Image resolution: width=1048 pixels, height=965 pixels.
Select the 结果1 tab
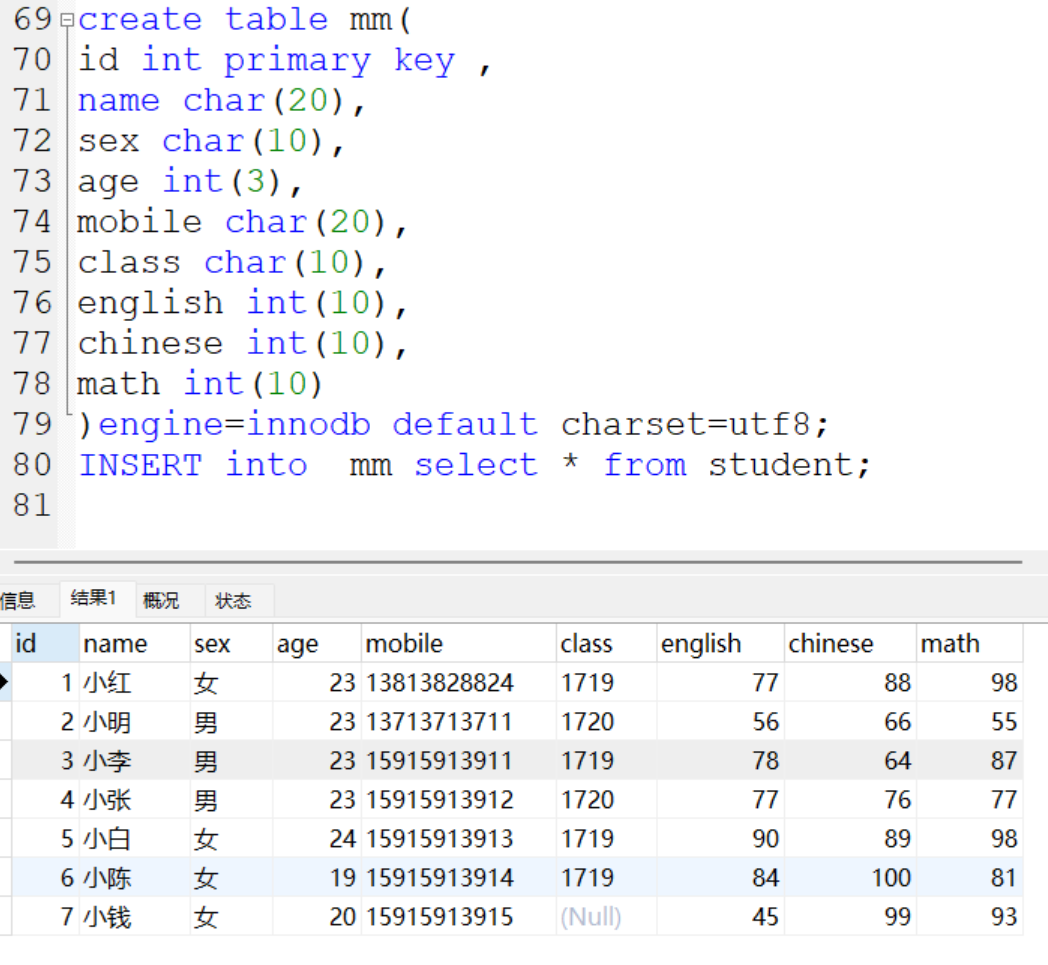tap(94, 598)
